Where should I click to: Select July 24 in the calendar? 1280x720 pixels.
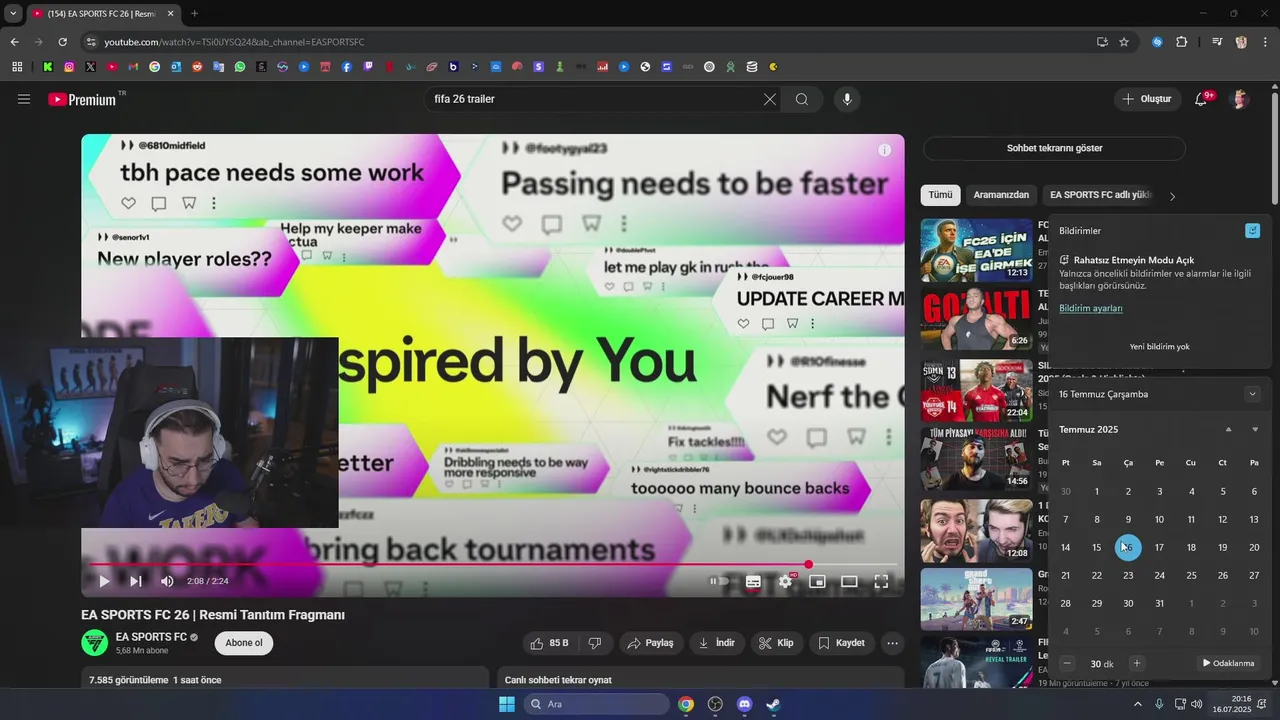(x=1159, y=575)
